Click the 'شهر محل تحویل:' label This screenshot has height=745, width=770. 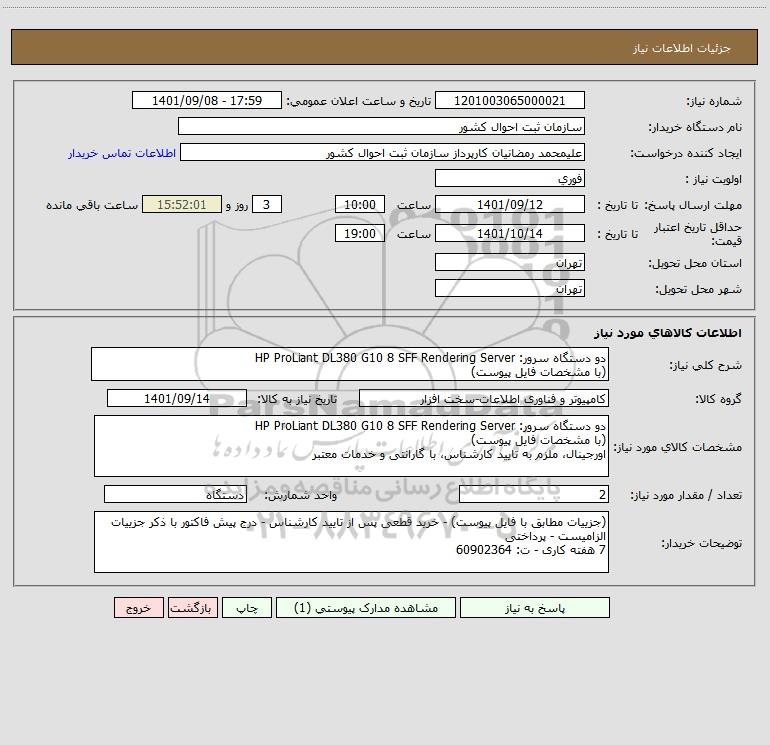click(699, 289)
